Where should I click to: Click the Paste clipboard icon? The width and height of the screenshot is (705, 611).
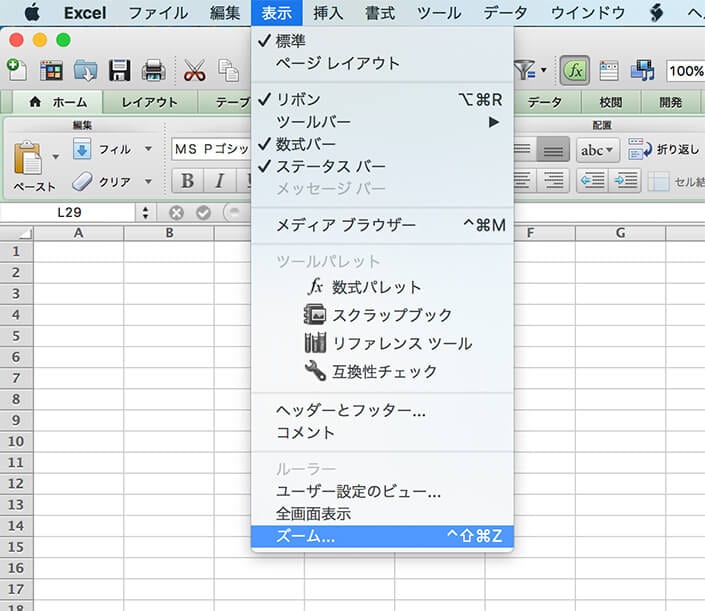(28, 157)
